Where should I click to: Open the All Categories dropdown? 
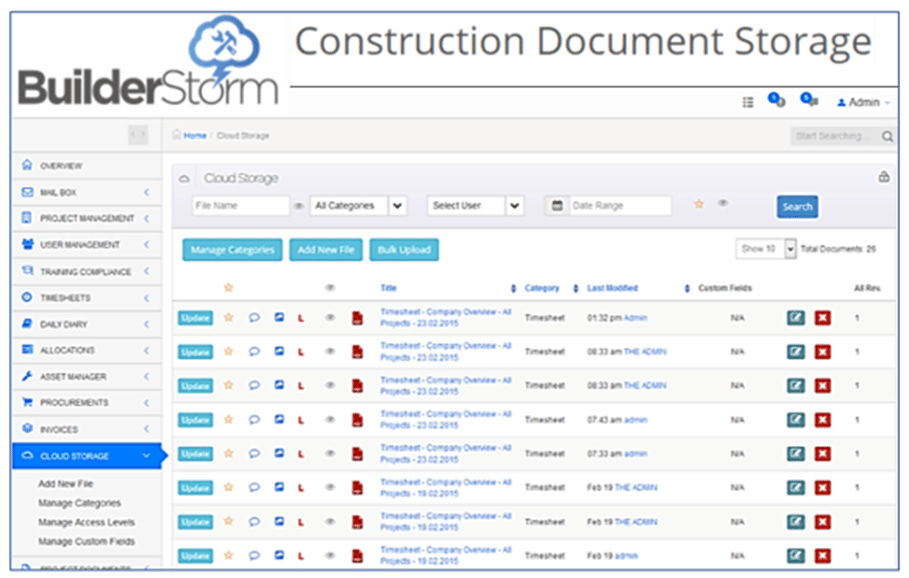pos(358,206)
